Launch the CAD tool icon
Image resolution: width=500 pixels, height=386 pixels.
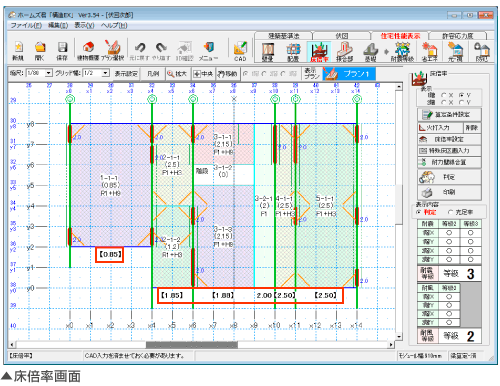click(240, 51)
